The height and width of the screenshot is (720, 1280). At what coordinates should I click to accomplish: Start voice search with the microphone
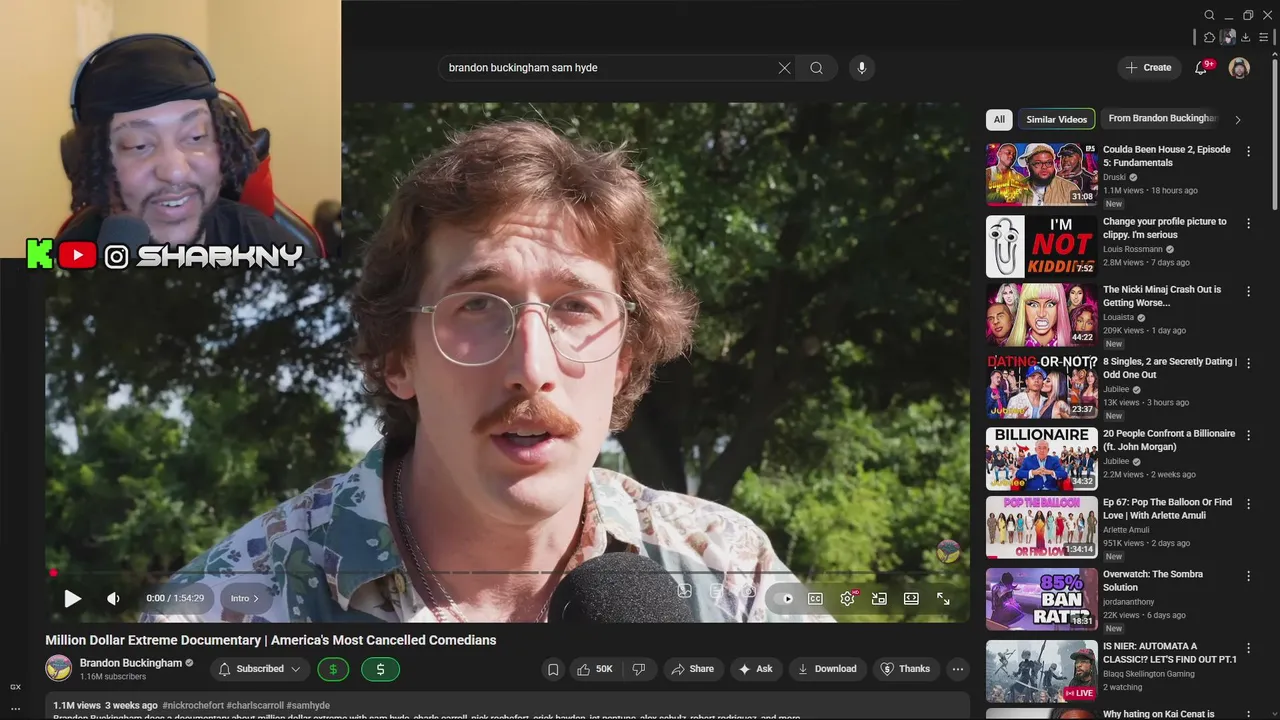[862, 68]
